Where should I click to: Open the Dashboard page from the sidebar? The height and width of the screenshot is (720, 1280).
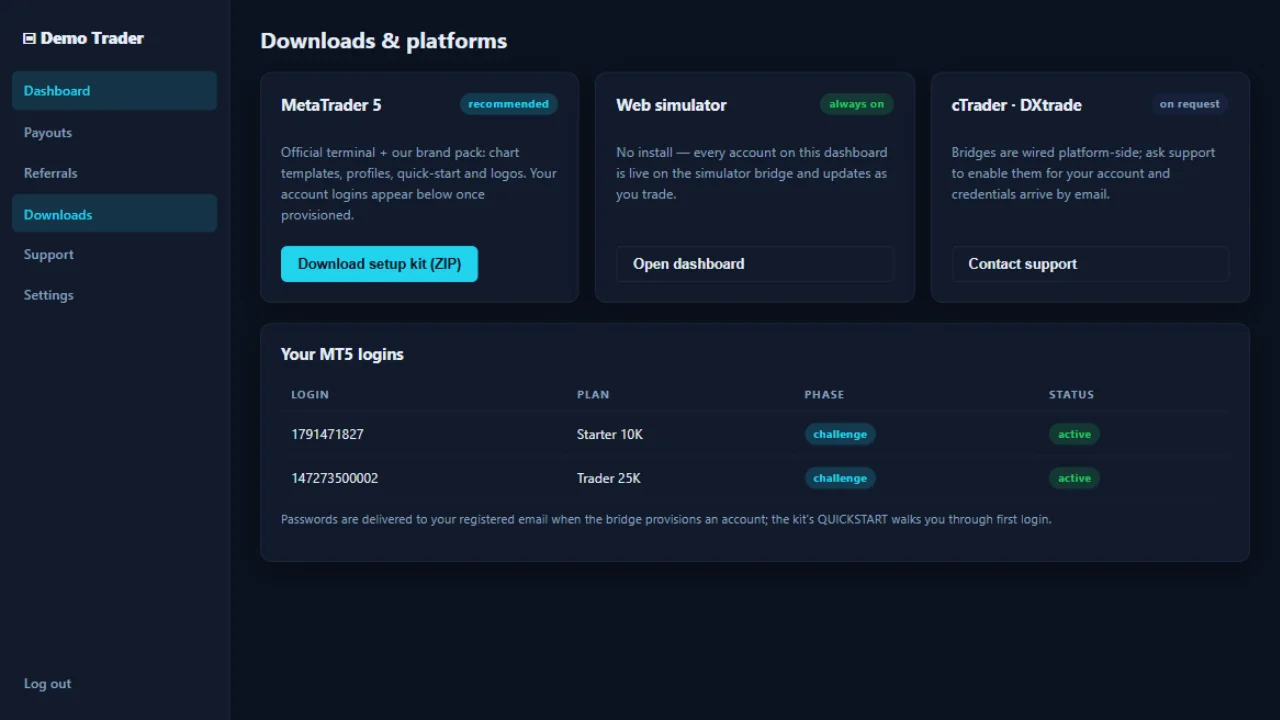114,91
